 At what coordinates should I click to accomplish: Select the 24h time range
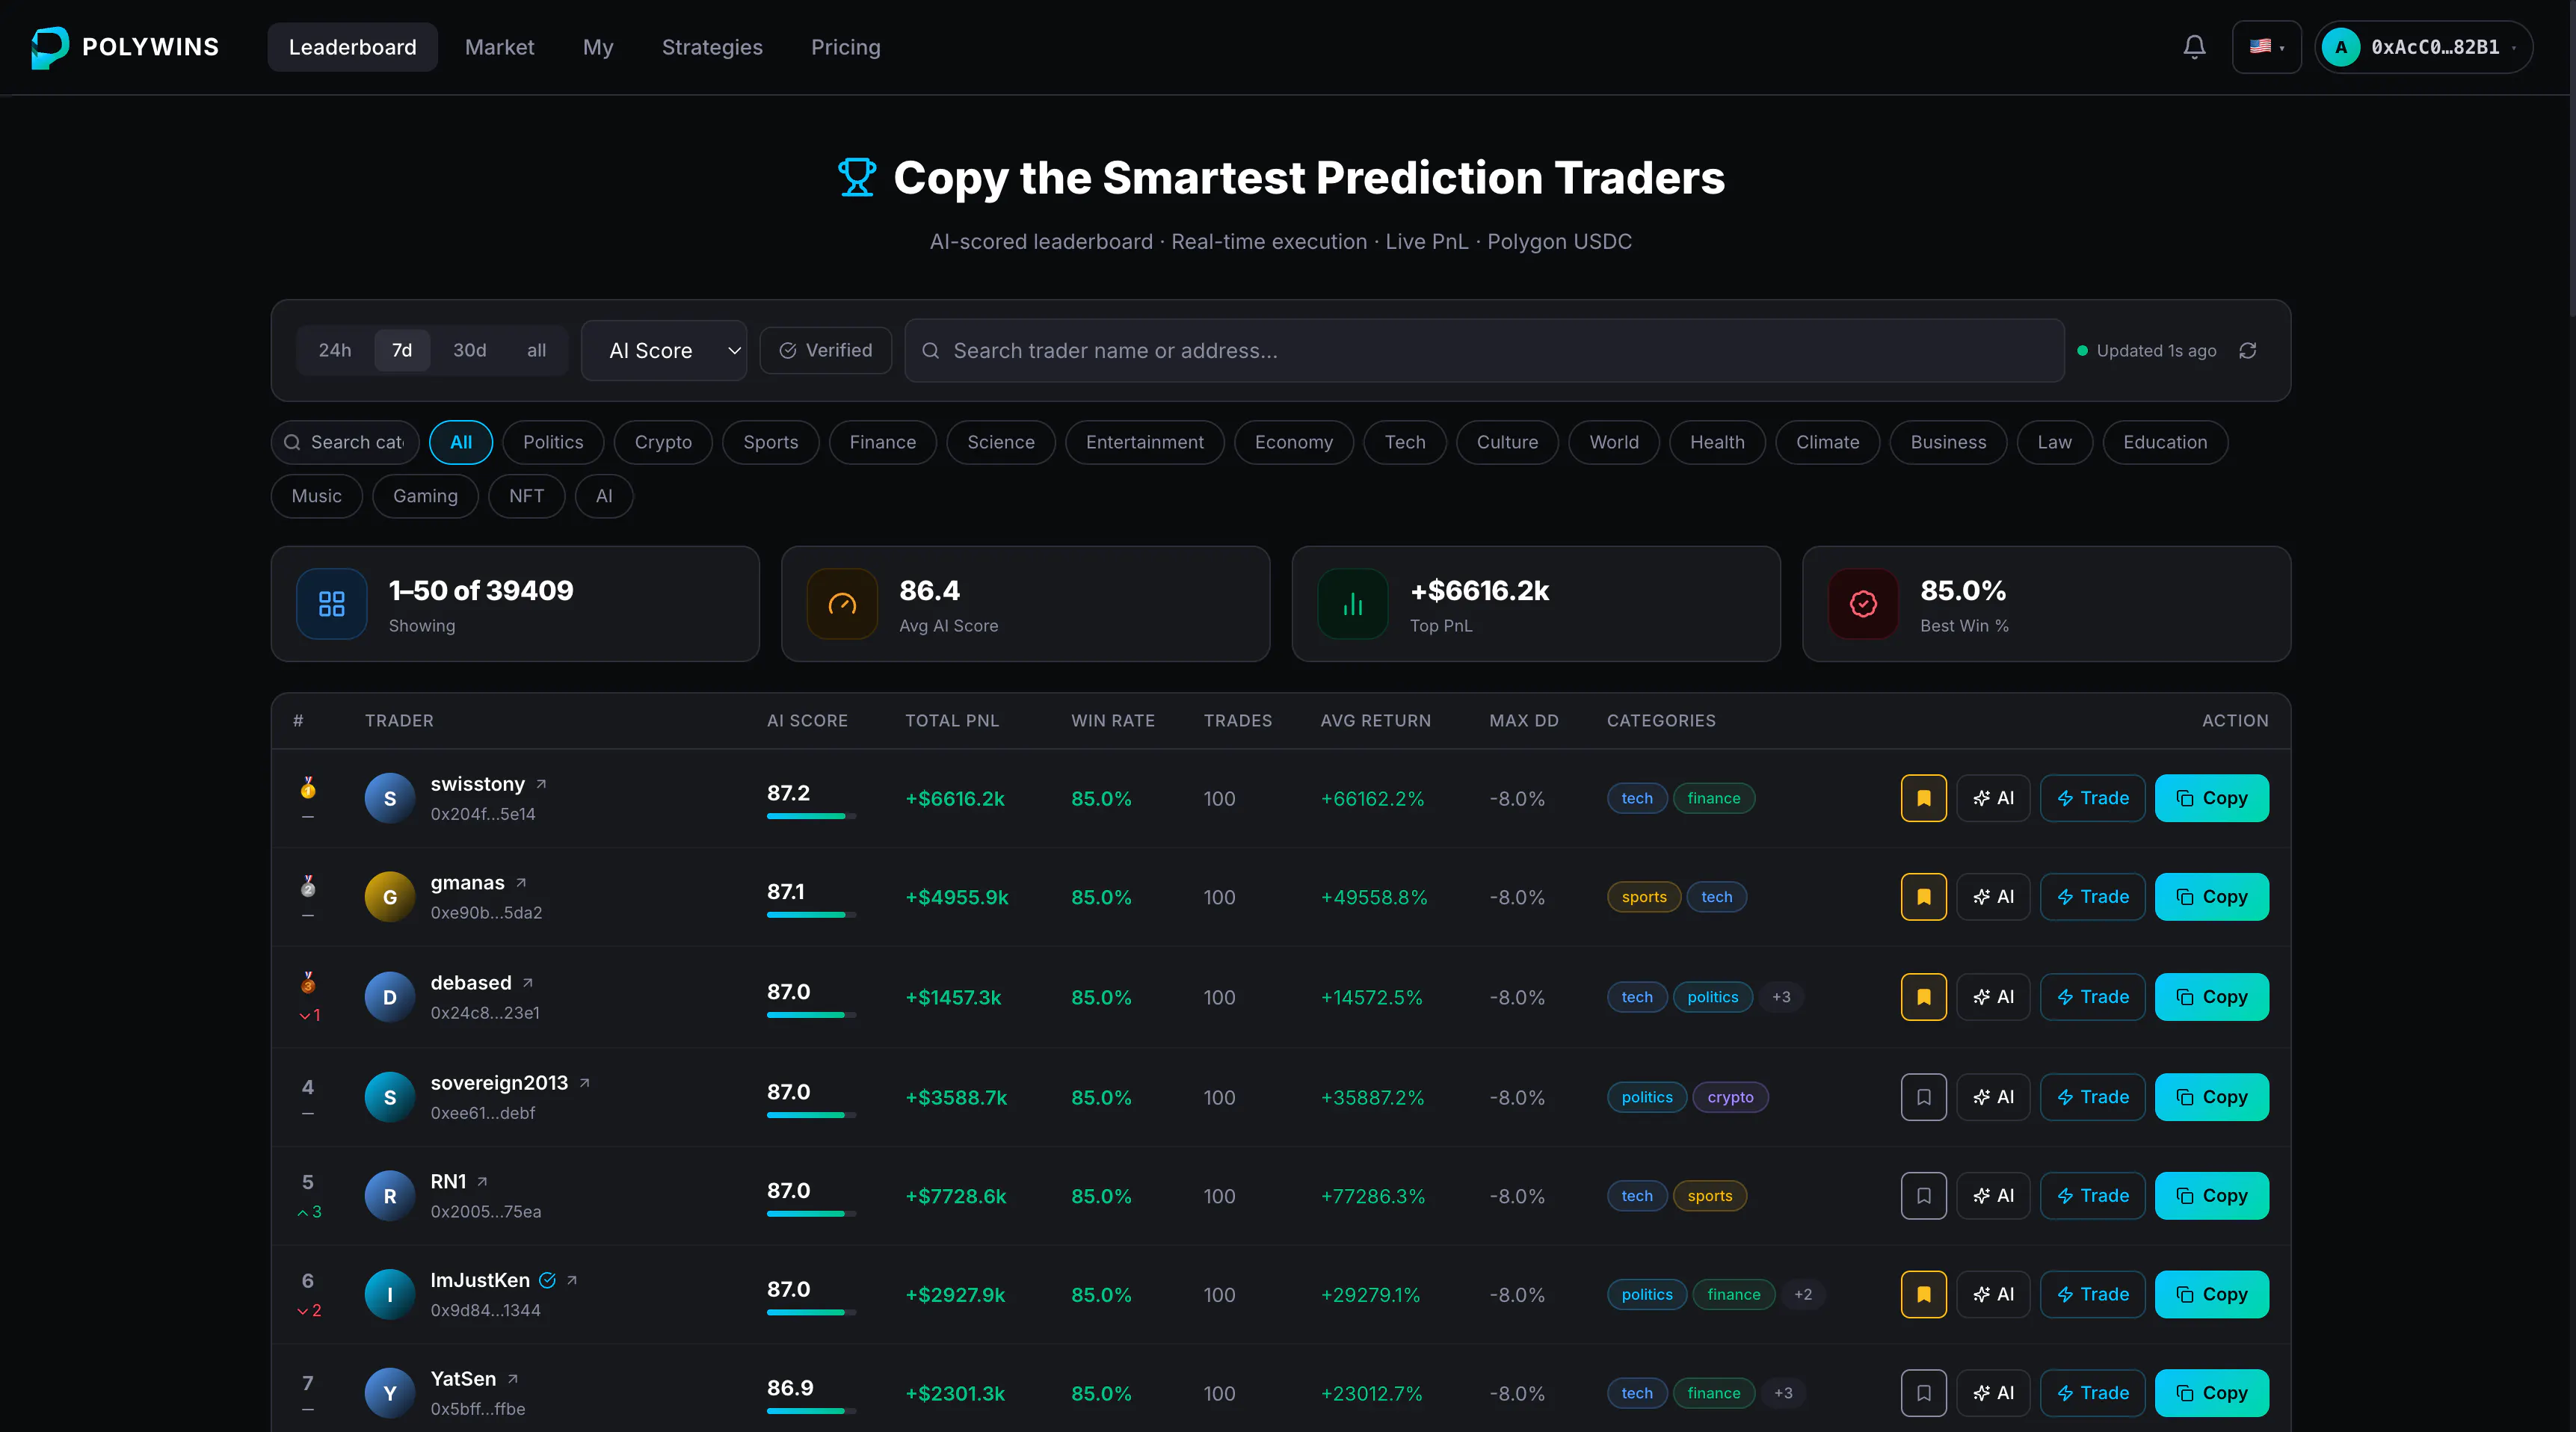tap(335, 351)
